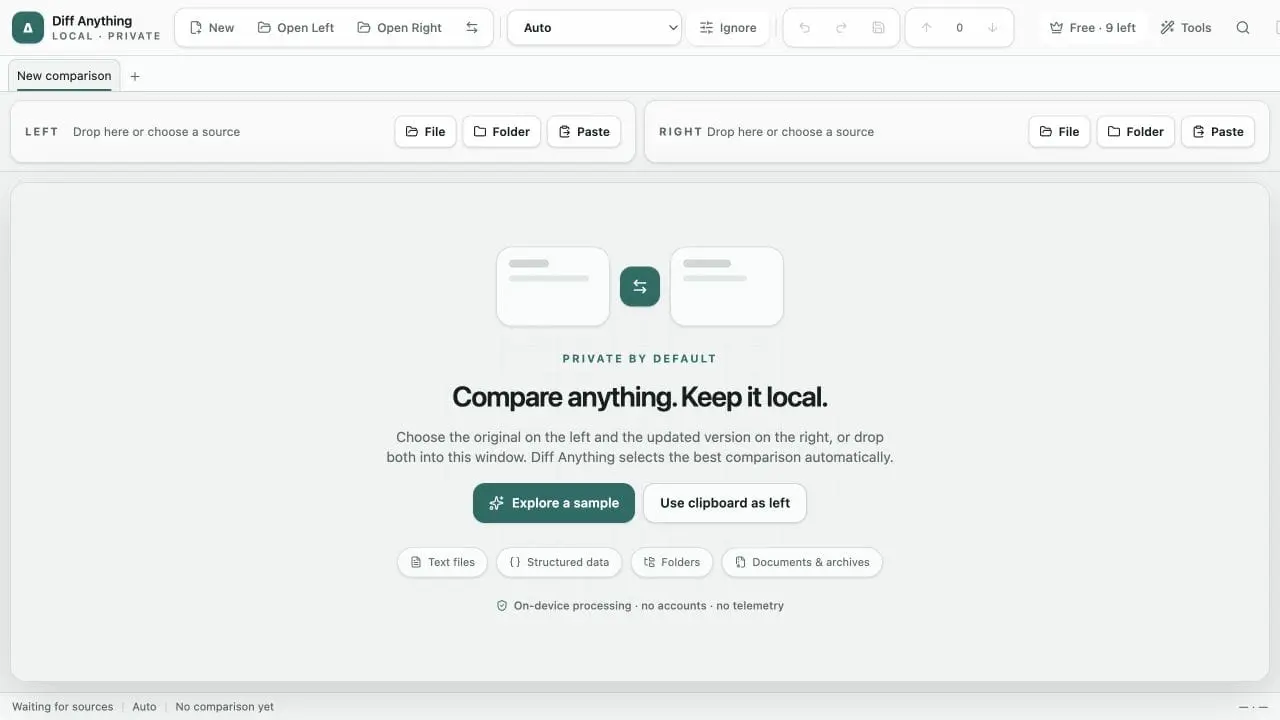Click the 'No comparison yet' status text
This screenshot has width=1280, height=720.
click(x=225, y=706)
